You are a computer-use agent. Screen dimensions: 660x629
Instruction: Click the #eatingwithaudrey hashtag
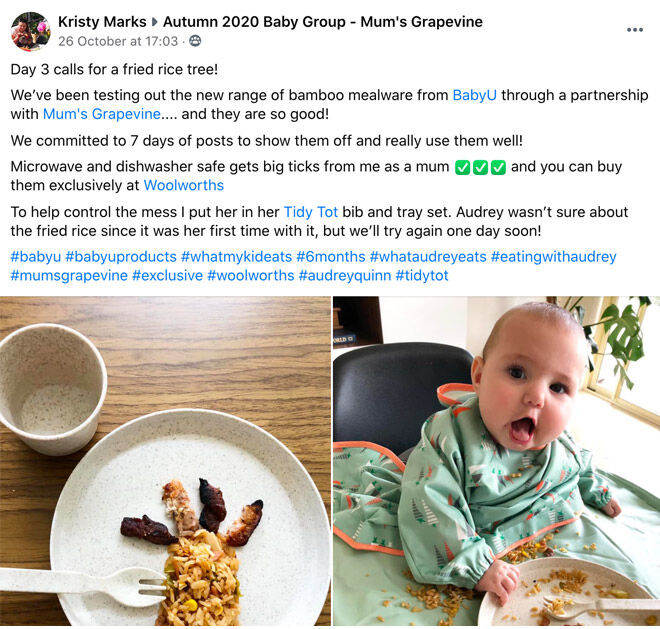click(554, 256)
